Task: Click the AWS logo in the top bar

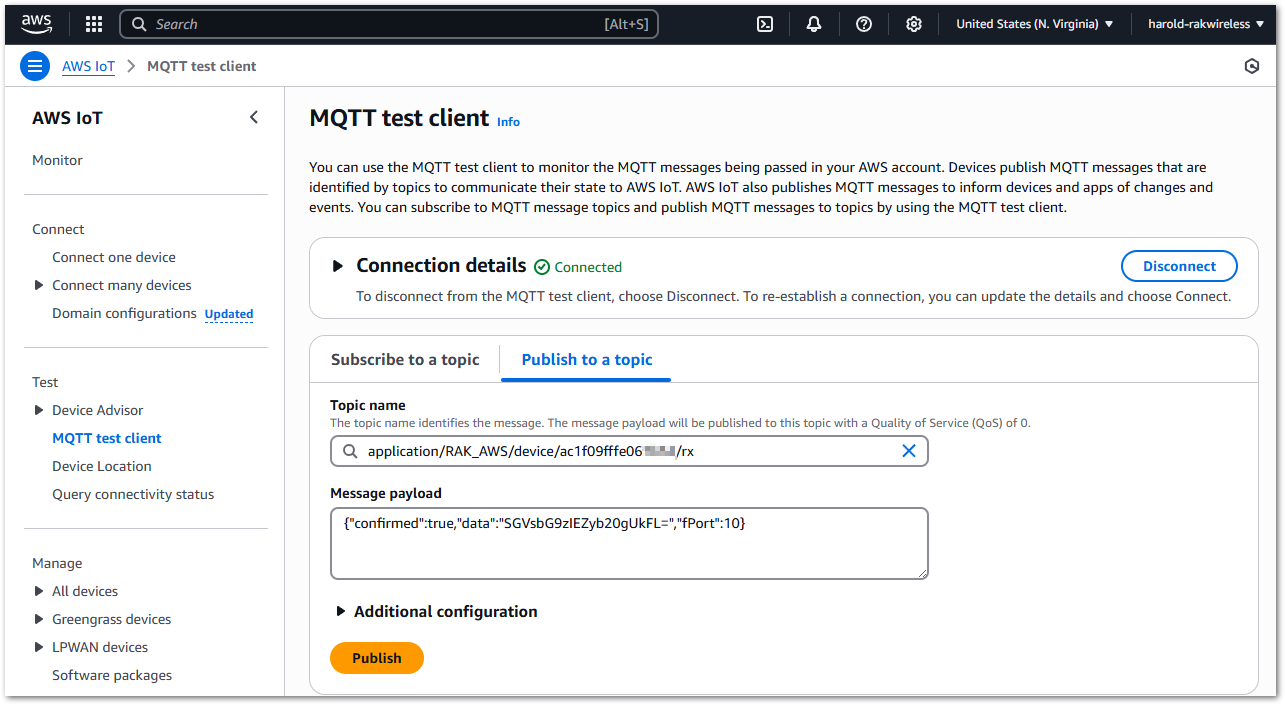Action: coord(36,22)
